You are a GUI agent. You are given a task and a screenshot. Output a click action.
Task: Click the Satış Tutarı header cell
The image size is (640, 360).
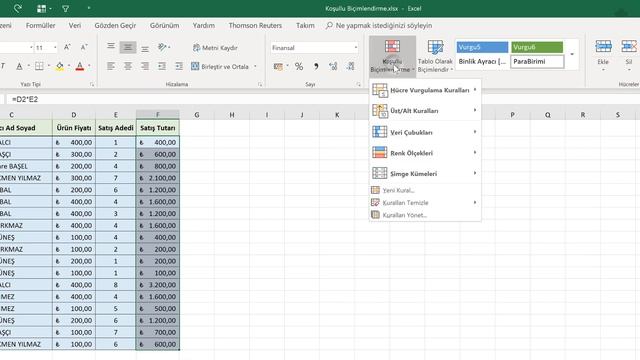(158, 128)
